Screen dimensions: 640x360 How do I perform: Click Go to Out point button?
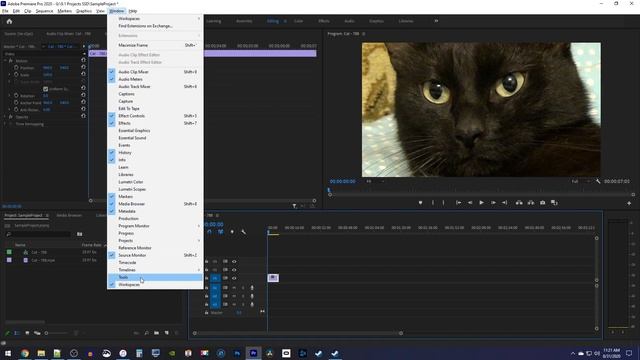(504, 202)
